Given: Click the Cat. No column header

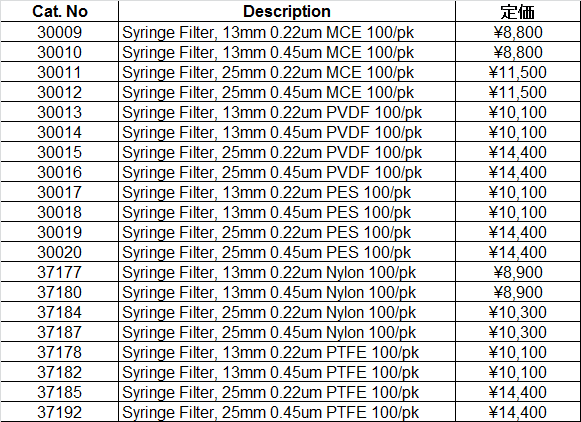Looking at the screenshot, I should tap(60, 11).
